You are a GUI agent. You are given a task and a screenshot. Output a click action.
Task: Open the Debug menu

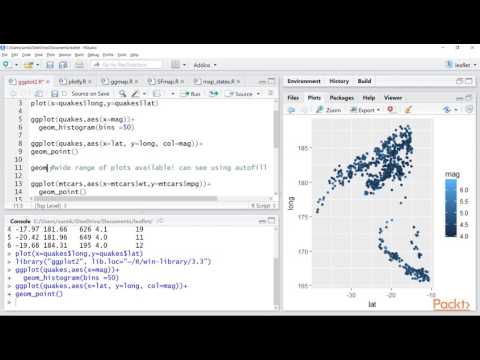[93, 55]
